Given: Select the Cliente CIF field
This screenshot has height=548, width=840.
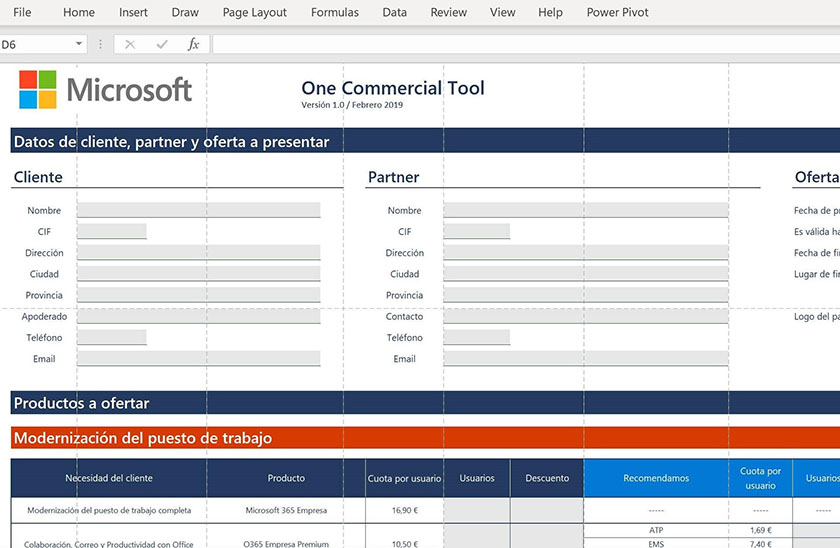Looking at the screenshot, I should coord(111,231).
